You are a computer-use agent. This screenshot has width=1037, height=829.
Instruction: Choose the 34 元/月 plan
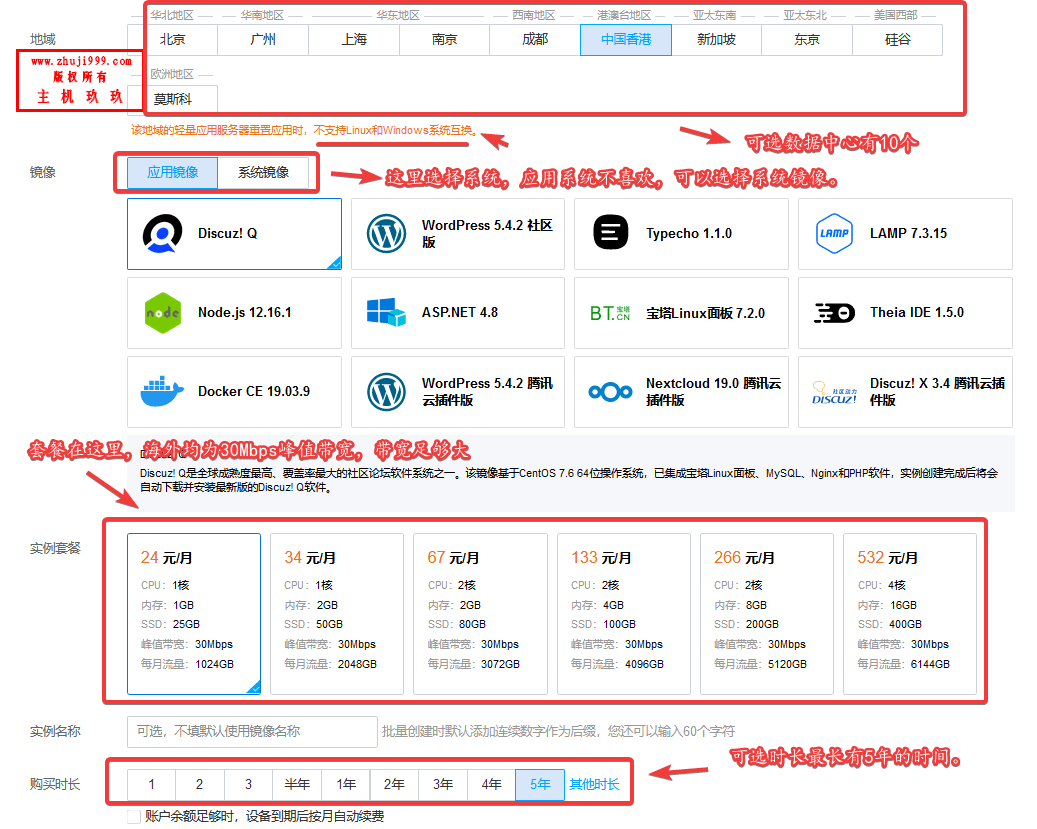337,614
